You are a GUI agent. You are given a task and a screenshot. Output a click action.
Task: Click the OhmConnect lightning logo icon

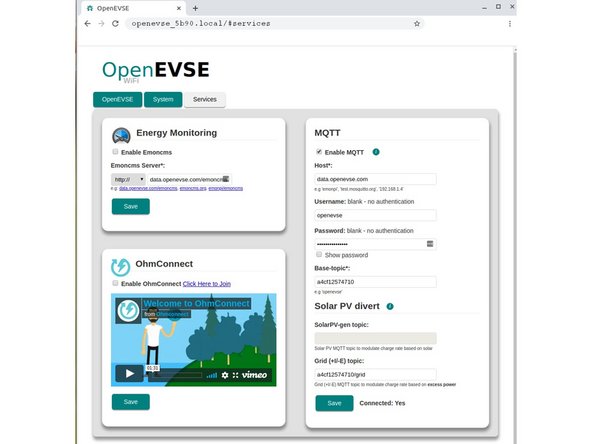pyautogui.click(x=120, y=267)
